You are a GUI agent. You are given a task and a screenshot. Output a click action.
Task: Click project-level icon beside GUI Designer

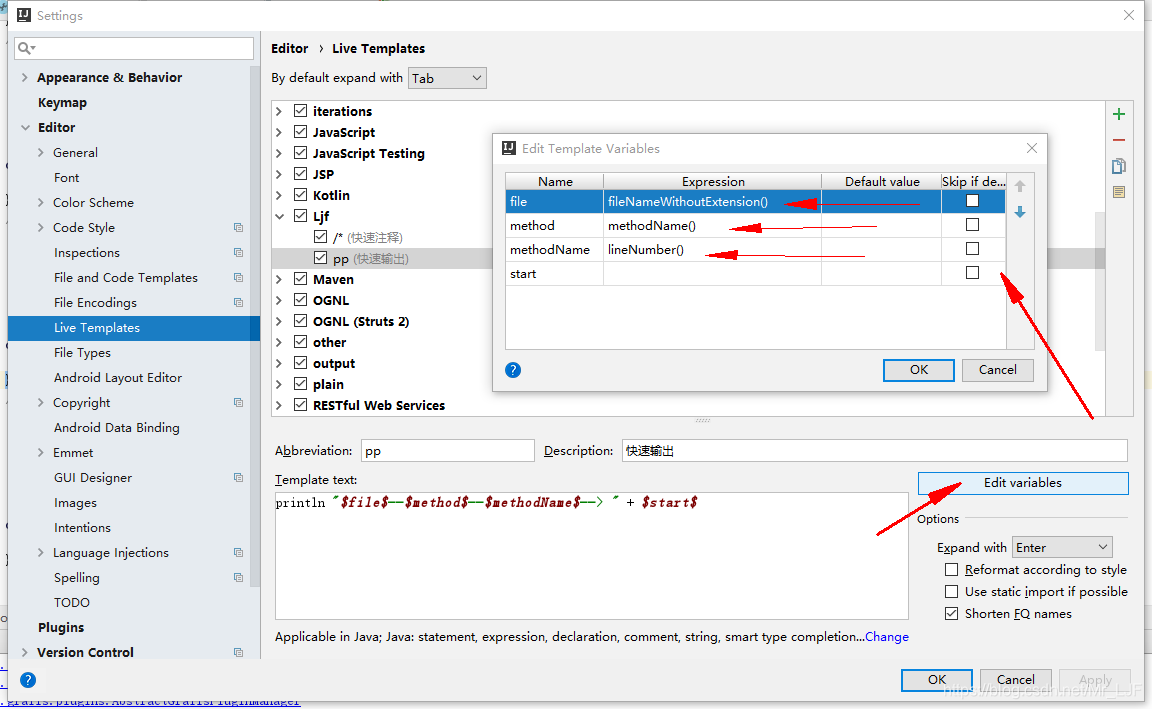[x=238, y=478]
